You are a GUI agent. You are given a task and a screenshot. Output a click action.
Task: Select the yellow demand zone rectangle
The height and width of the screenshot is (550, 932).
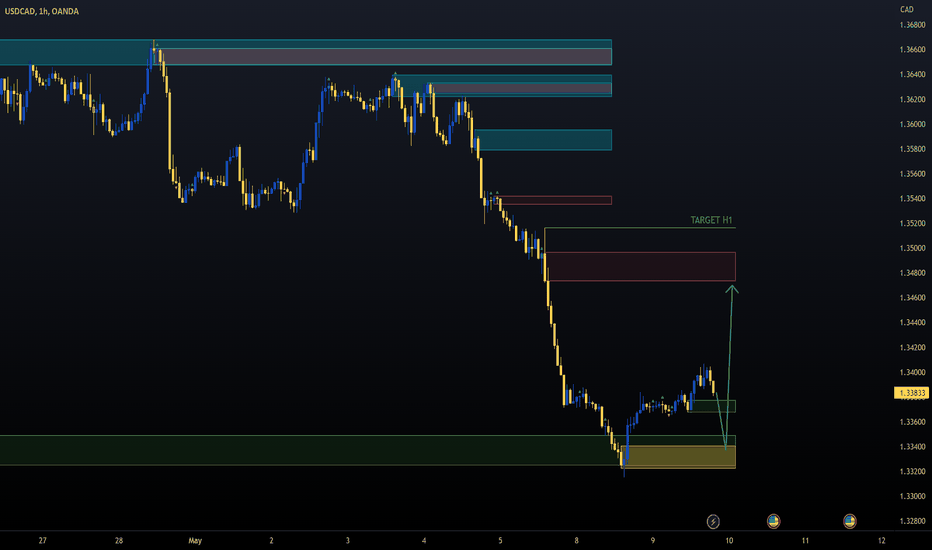click(x=678, y=457)
